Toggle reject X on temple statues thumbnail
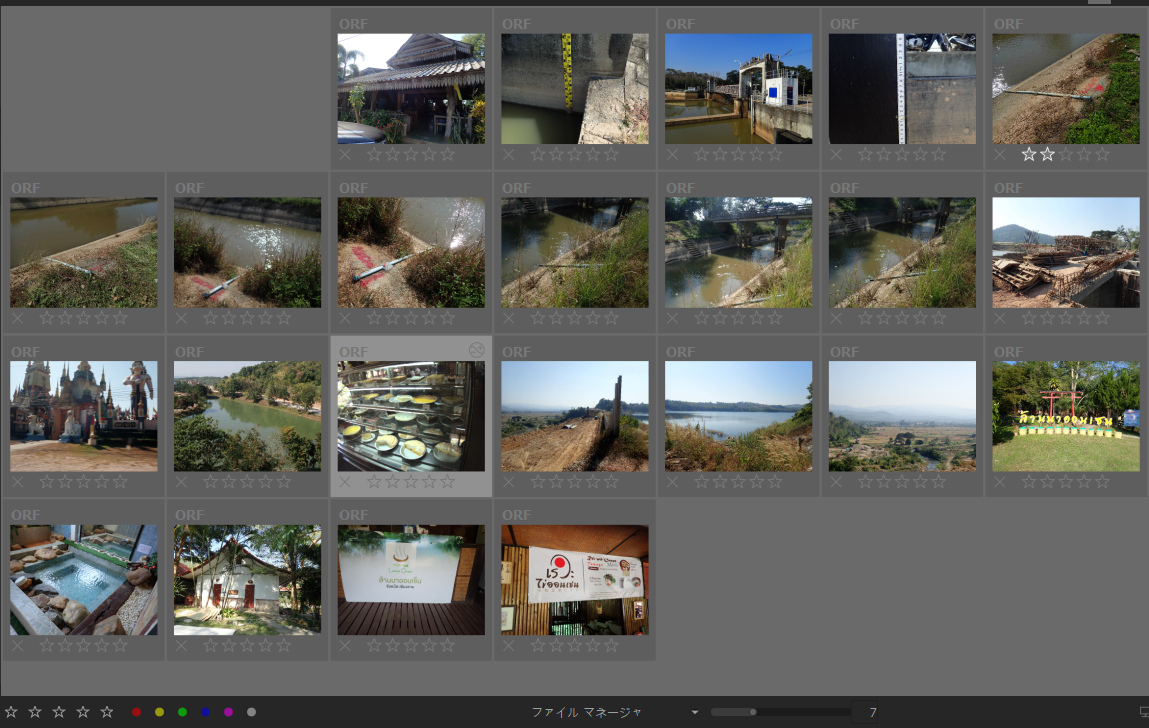The height and width of the screenshot is (728, 1149). [x=18, y=482]
